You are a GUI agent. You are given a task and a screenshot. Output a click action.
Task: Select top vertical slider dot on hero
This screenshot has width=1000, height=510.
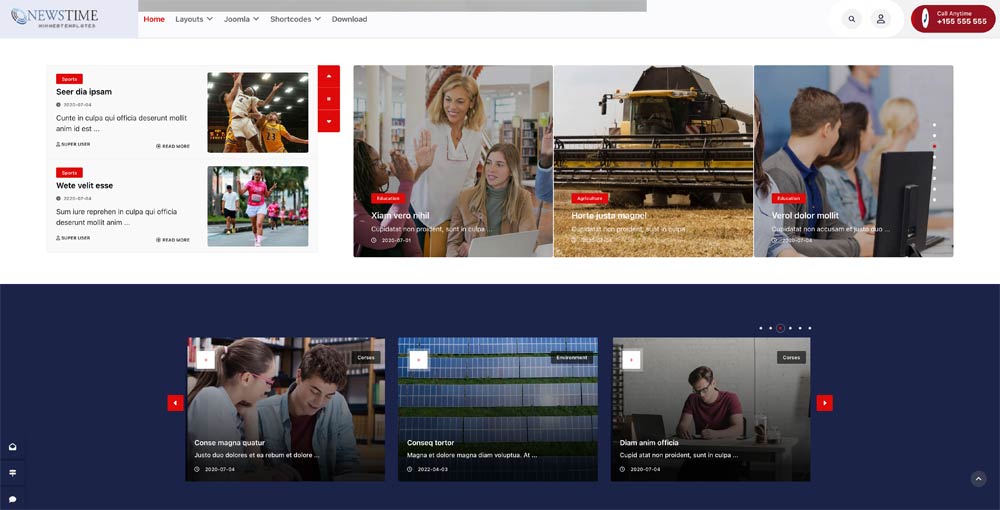(x=934, y=125)
